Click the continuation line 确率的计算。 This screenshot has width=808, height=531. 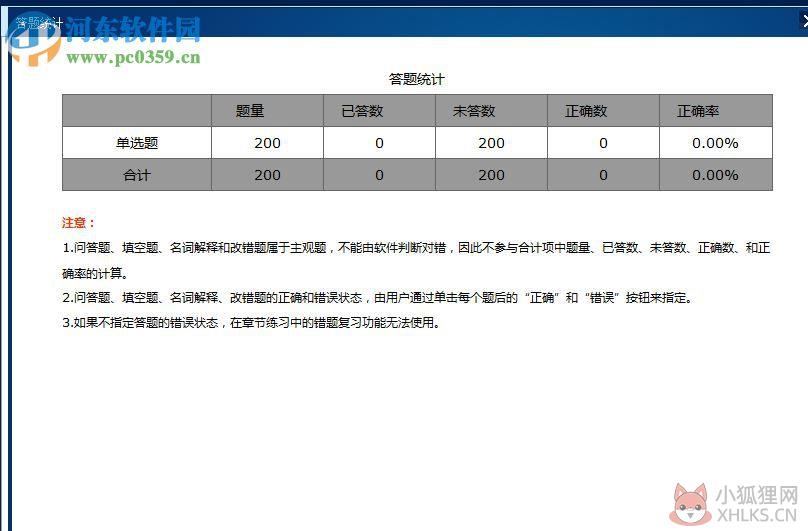(95, 273)
